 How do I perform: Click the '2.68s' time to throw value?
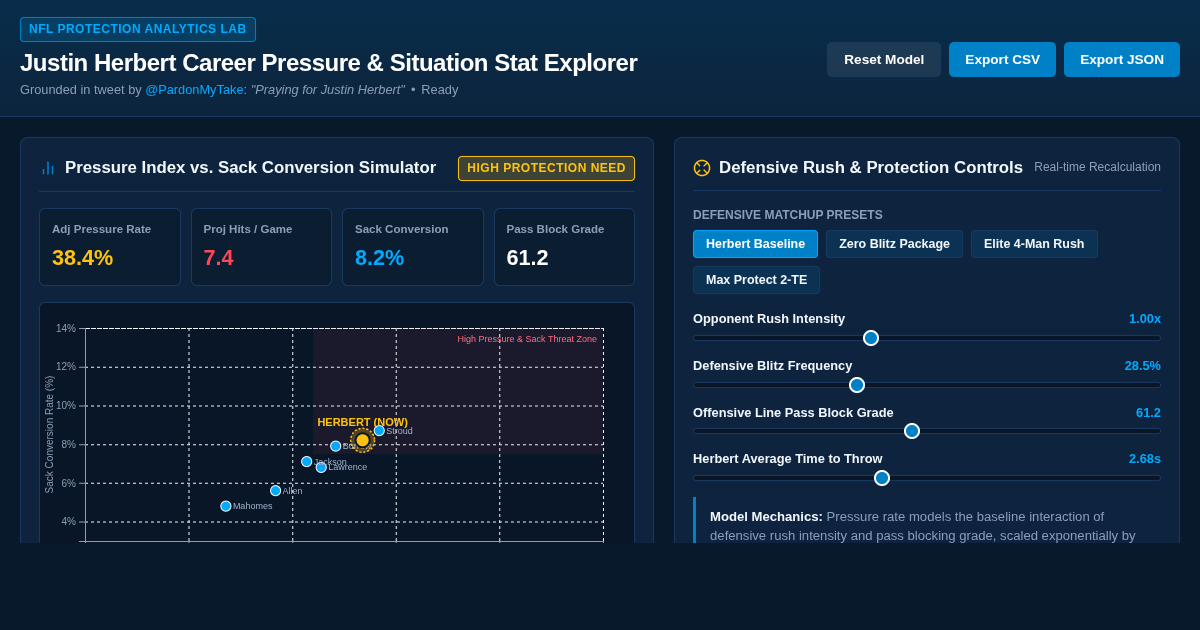pyautogui.click(x=1145, y=458)
